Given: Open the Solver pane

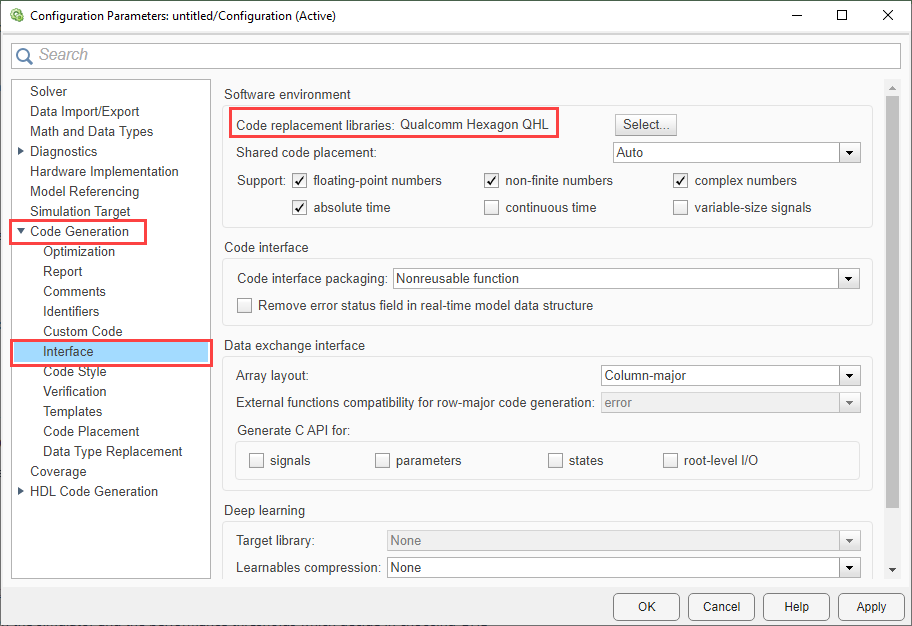Looking at the screenshot, I should 48,92.
